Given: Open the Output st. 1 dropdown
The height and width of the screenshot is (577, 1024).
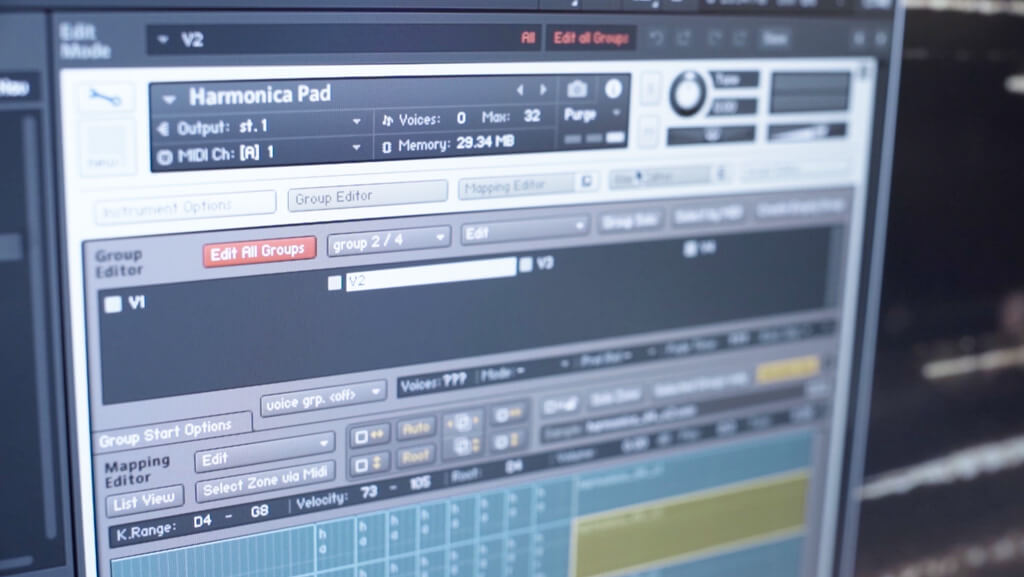Looking at the screenshot, I should (x=357, y=121).
